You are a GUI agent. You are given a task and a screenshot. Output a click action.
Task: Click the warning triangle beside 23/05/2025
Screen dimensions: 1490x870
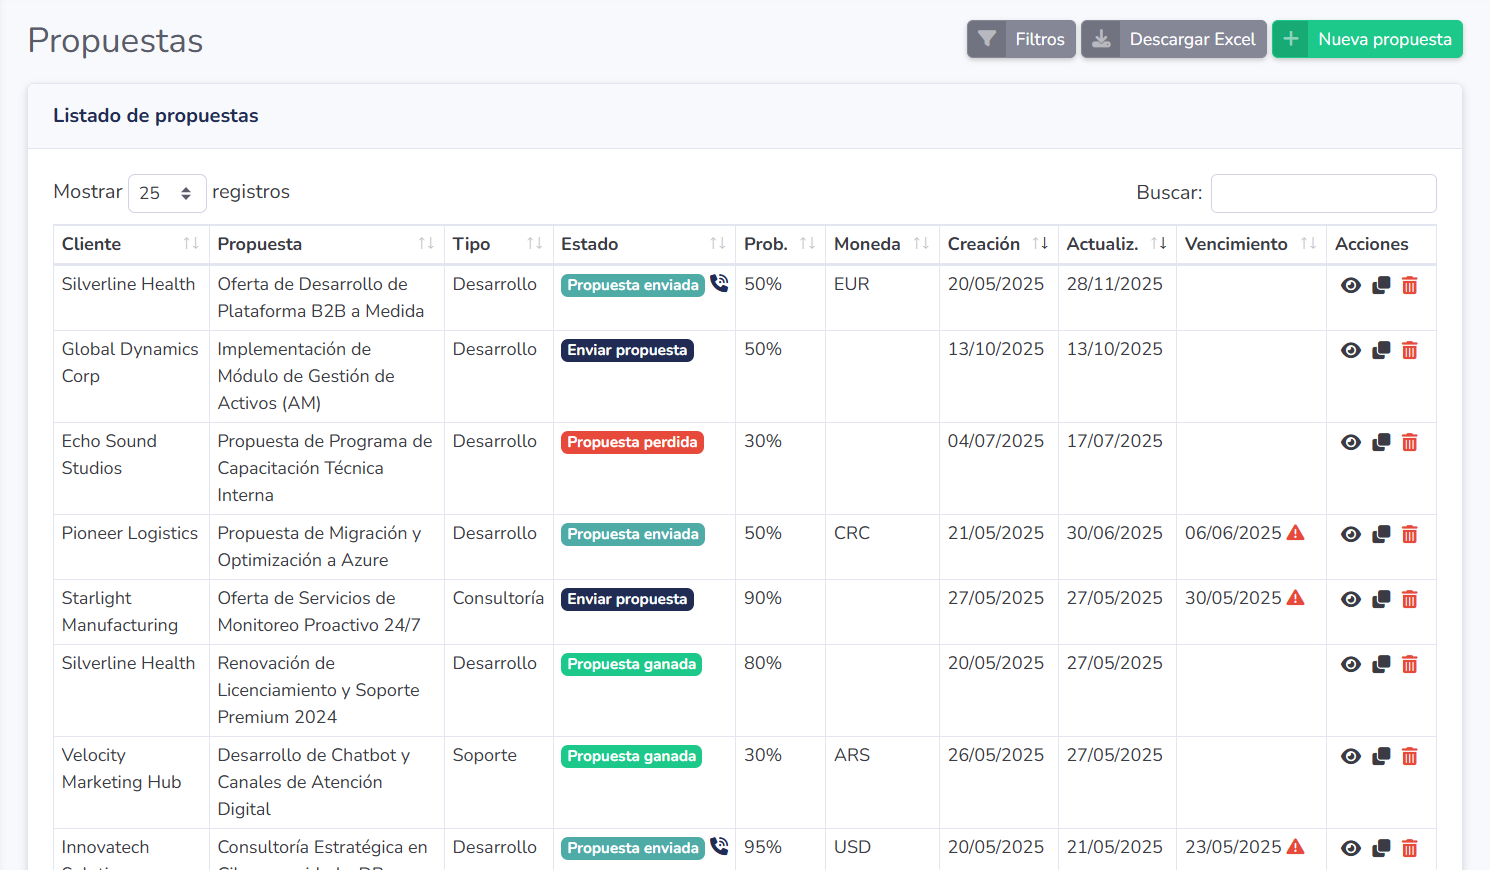1297,846
